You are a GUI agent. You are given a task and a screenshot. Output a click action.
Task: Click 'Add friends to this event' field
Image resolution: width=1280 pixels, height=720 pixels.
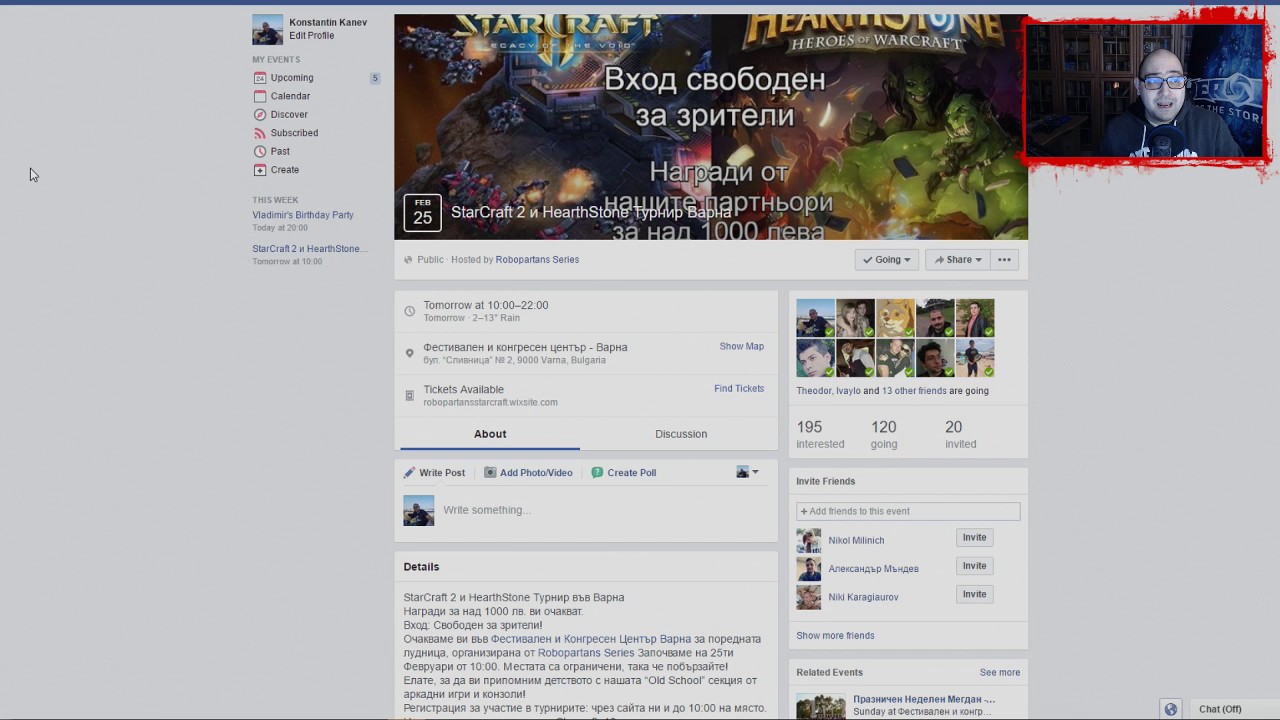pos(908,511)
